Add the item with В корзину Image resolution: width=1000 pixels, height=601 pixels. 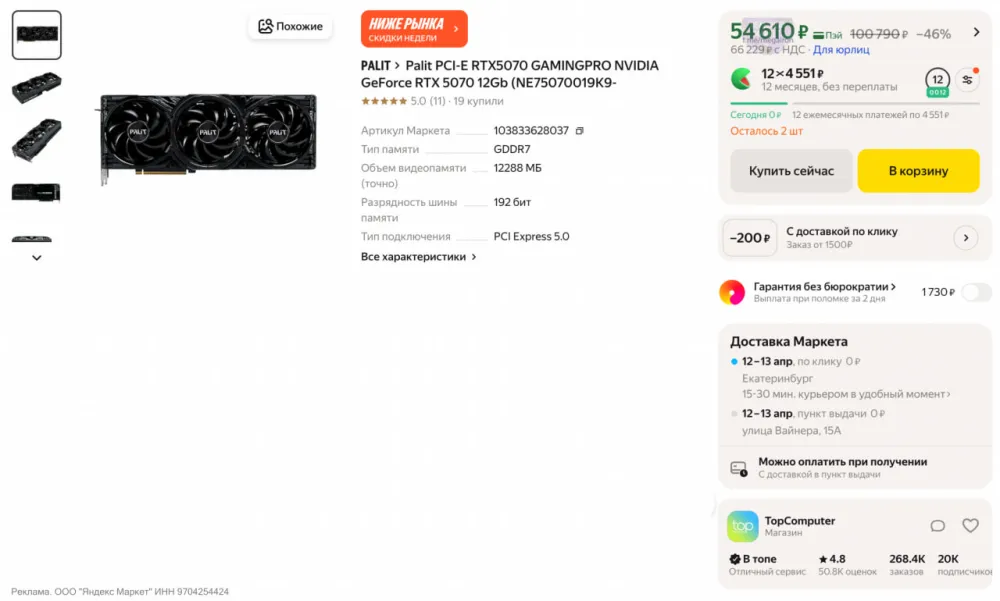918,171
